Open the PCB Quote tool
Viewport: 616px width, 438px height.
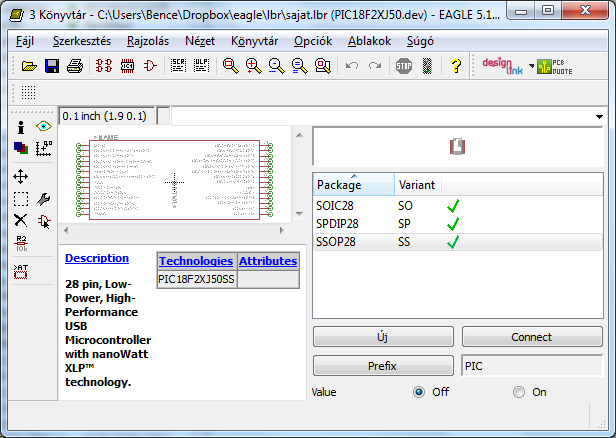[555, 66]
